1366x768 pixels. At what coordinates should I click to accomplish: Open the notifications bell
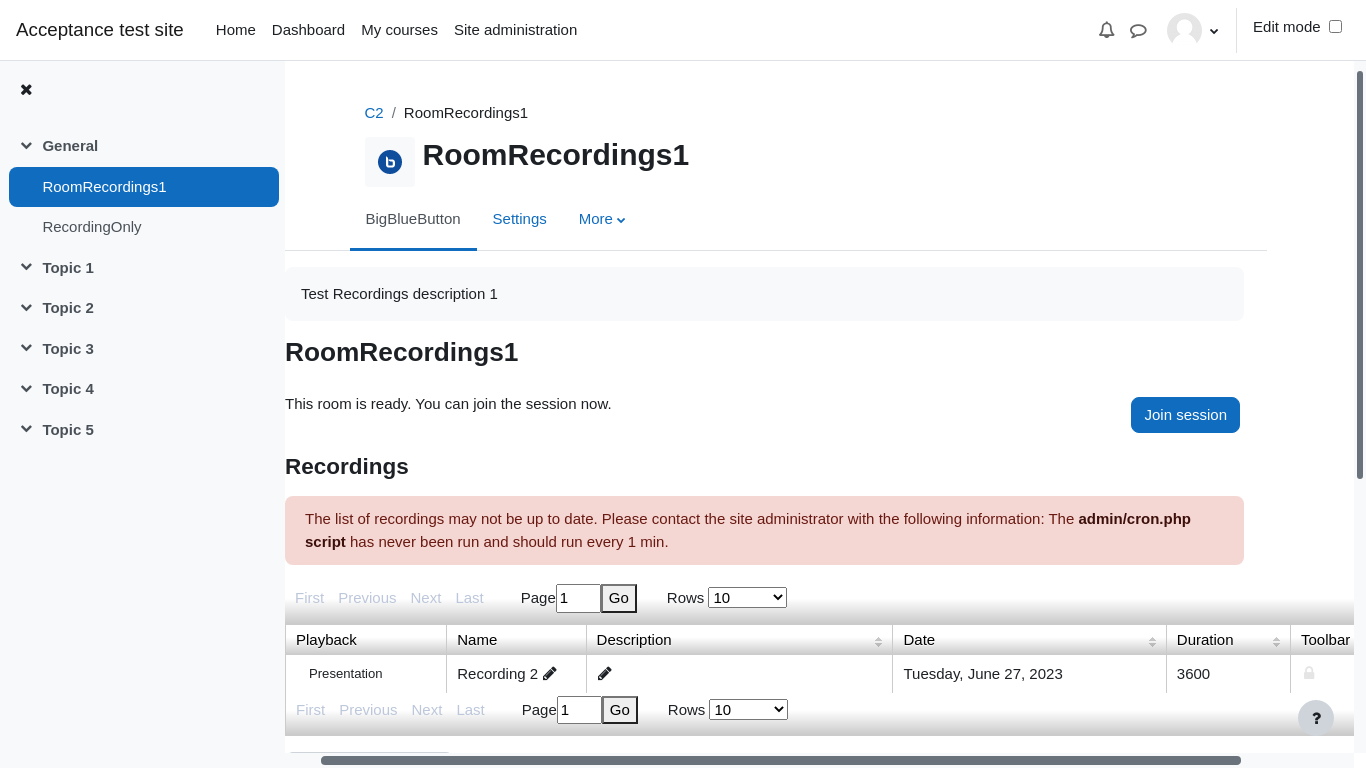[1106, 30]
